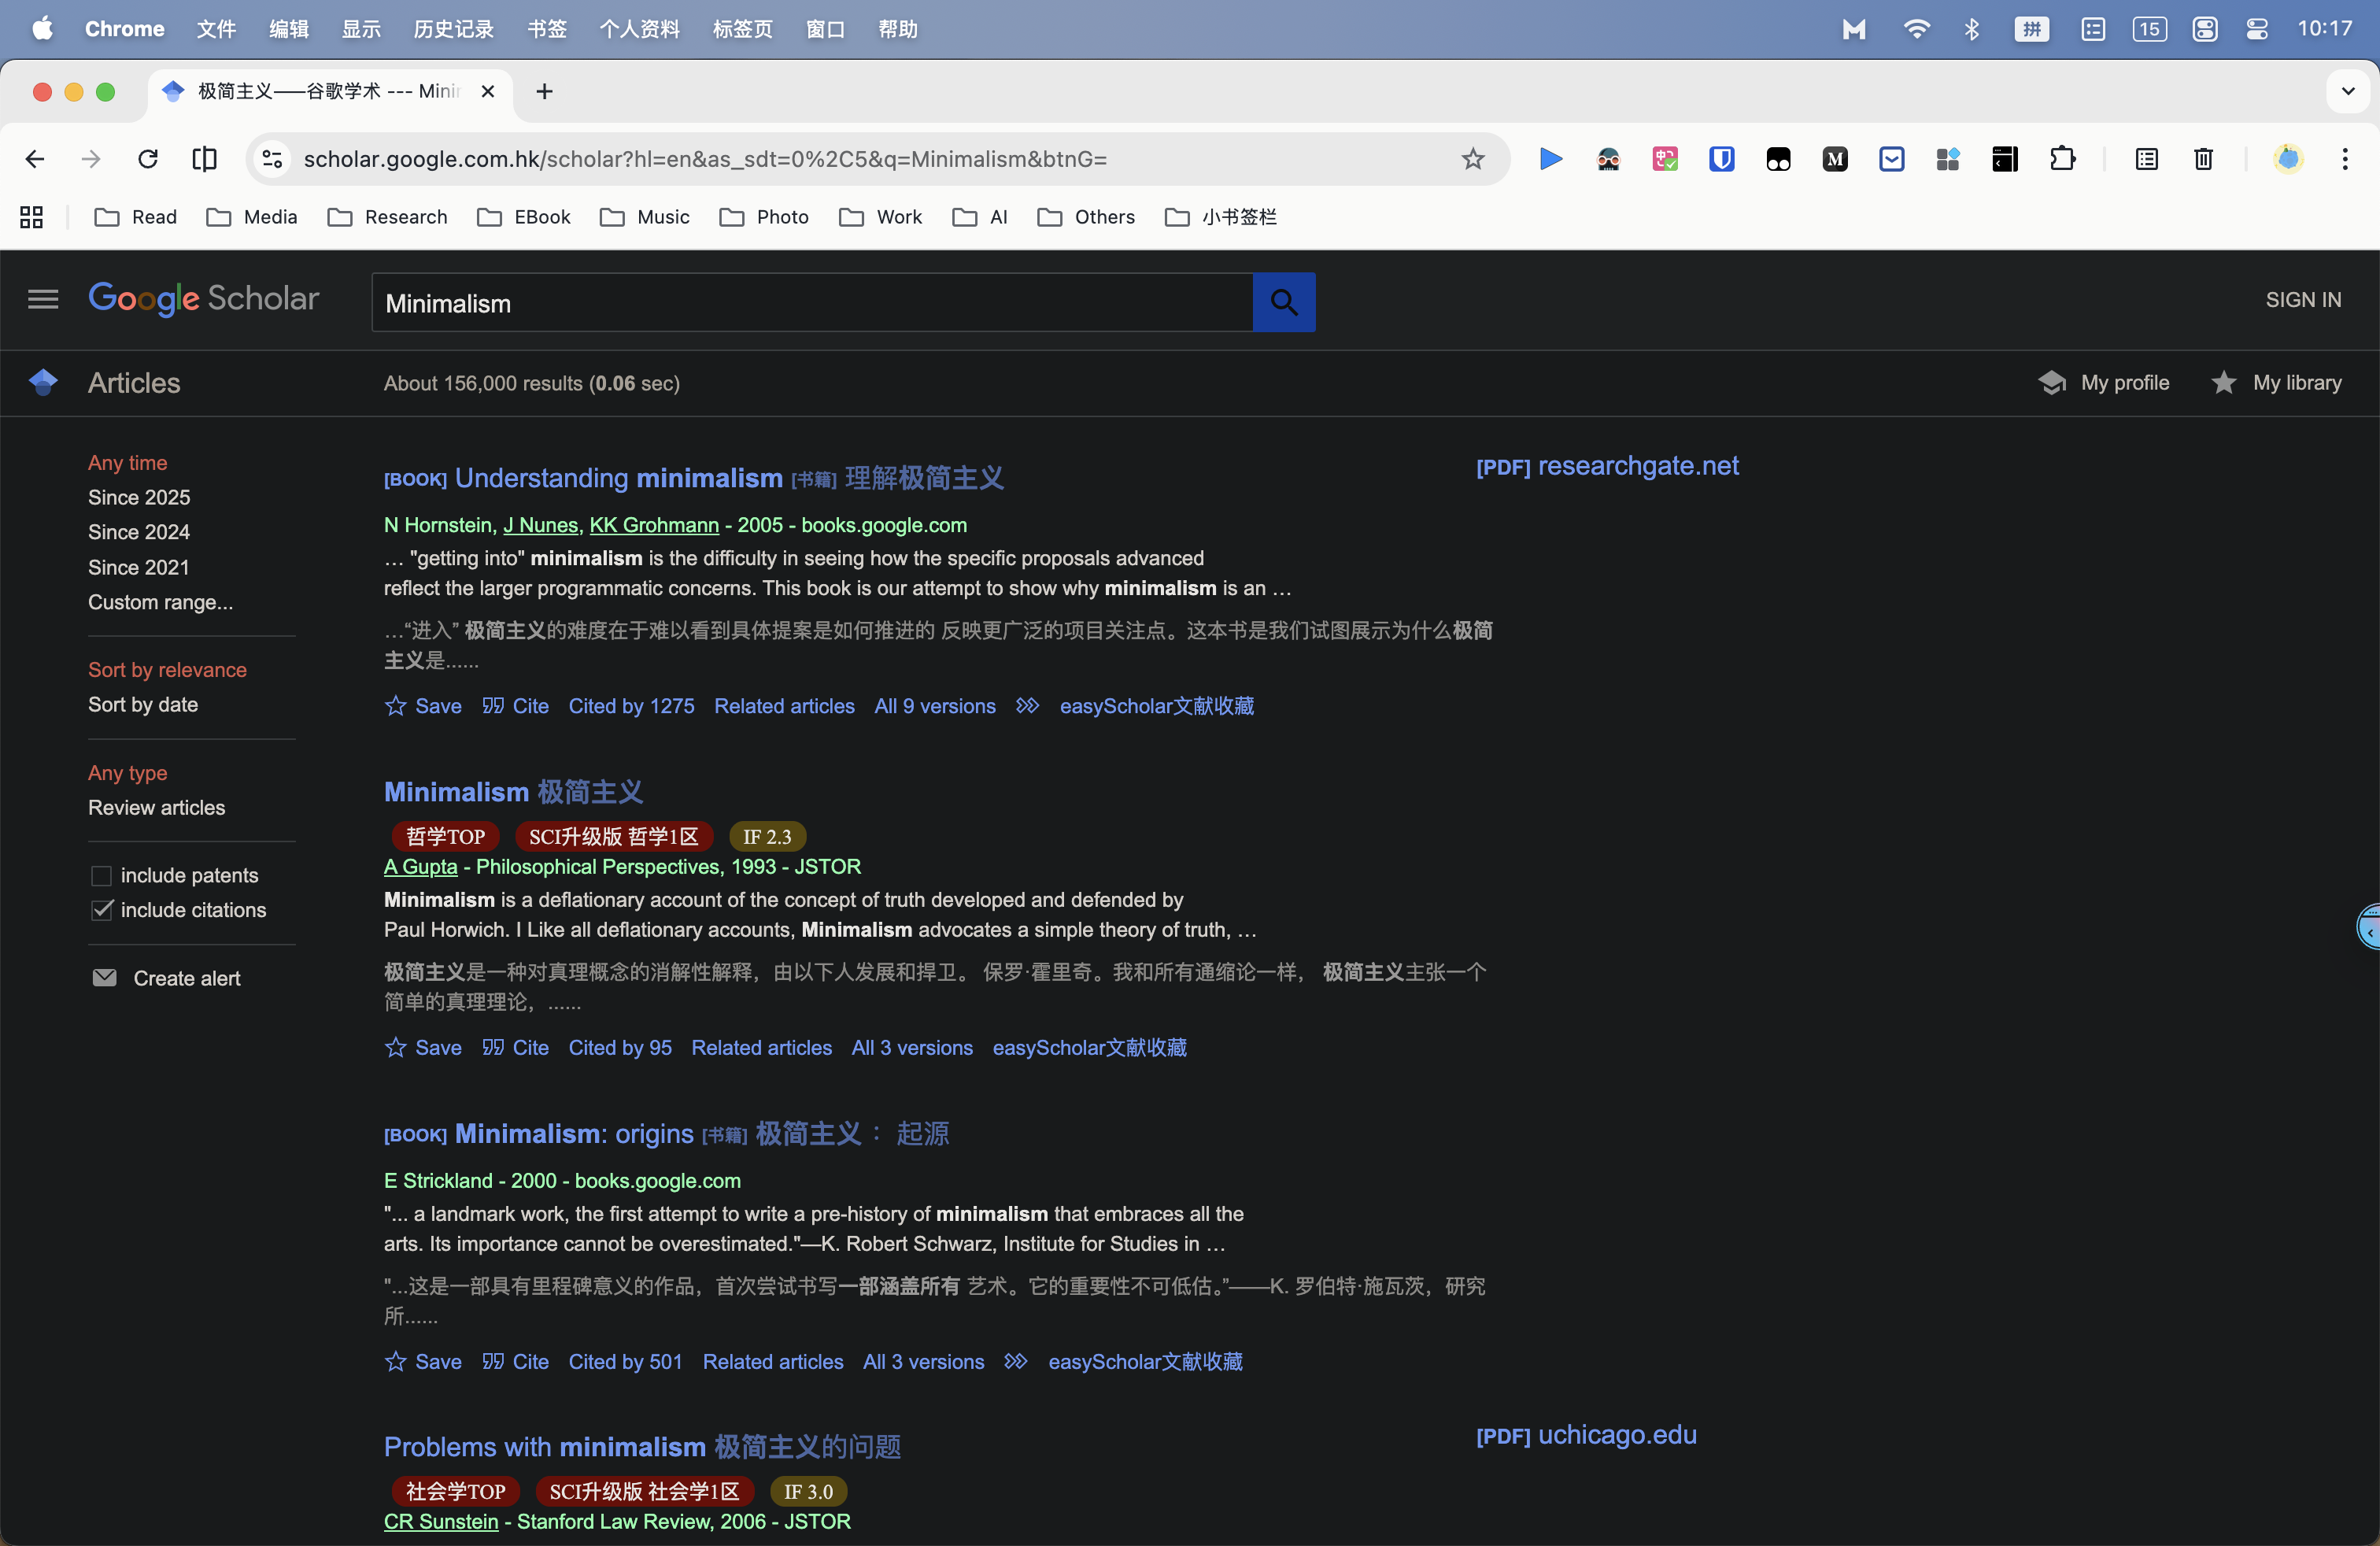Click the Medium extension icon
The height and width of the screenshot is (1546, 2380).
(x=1835, y=159)
